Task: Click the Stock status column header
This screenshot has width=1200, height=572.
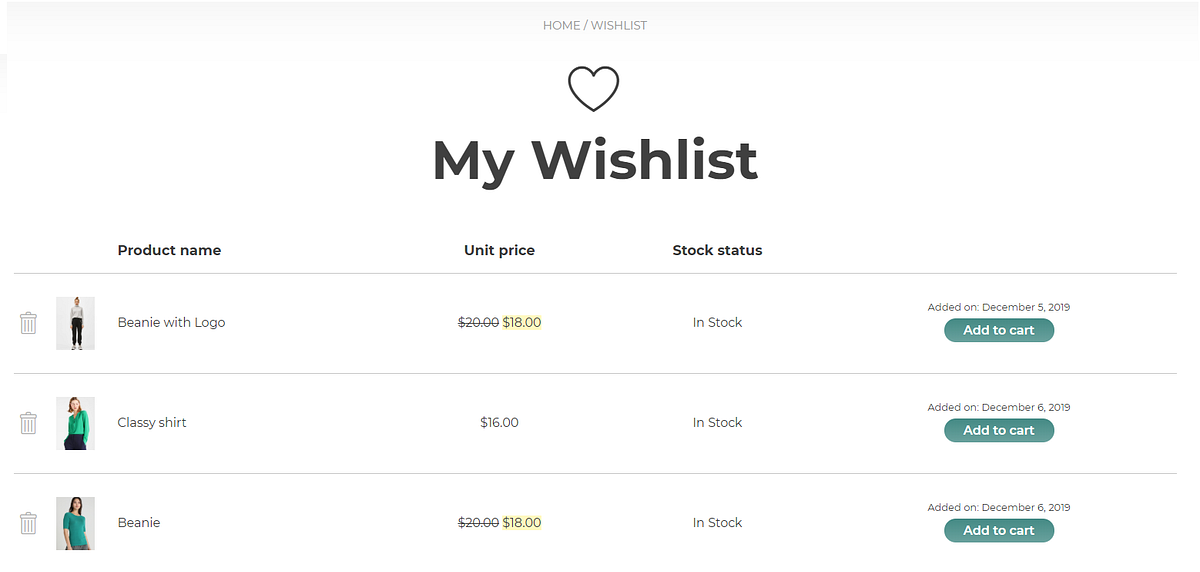Action: [x=717, y=250]
